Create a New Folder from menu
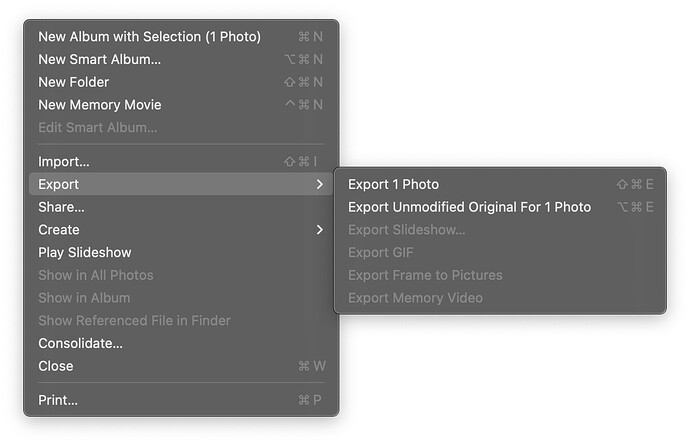 [x=73, y=82]
